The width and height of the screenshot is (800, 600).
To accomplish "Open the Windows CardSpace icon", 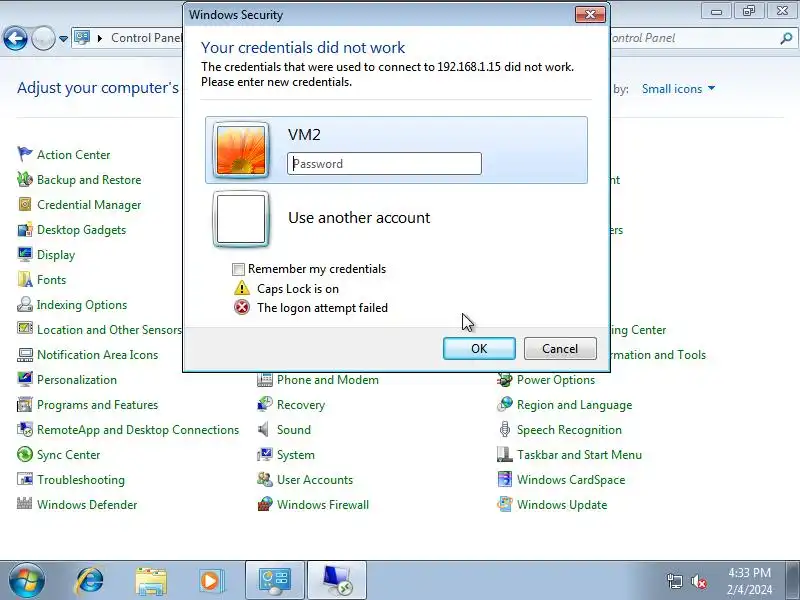I will coord(504,479).
